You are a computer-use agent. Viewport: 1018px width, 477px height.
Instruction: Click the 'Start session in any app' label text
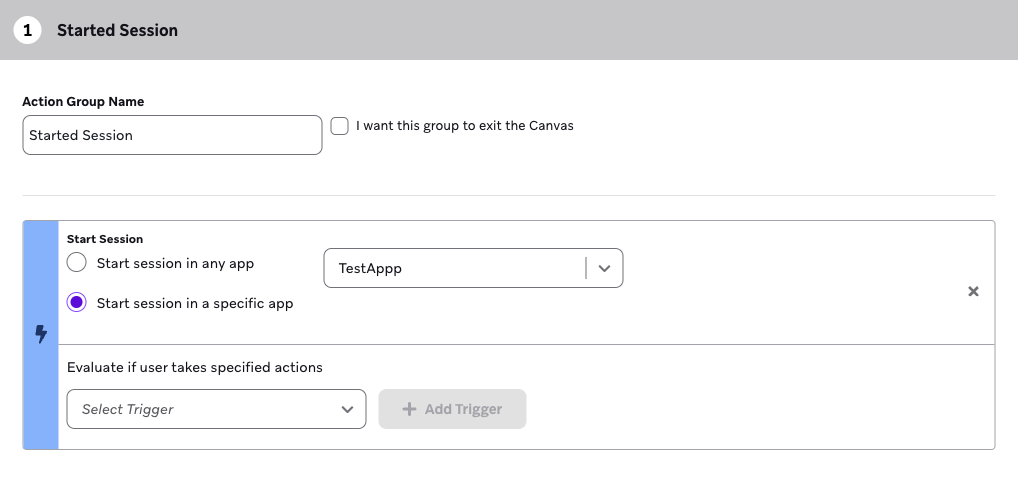point(175,263)
